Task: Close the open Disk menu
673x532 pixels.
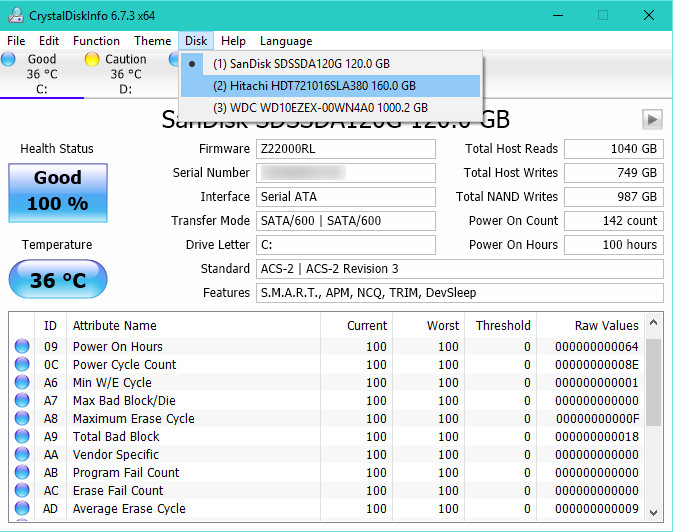Action: point(196,41)
